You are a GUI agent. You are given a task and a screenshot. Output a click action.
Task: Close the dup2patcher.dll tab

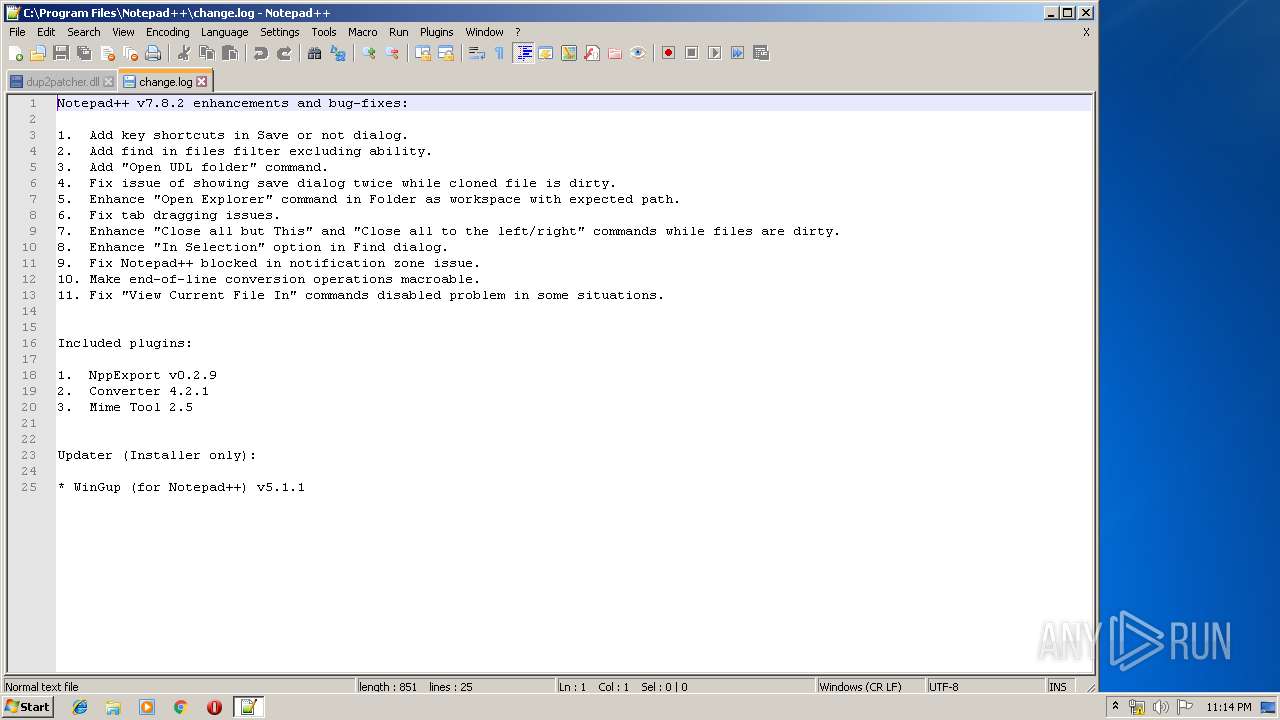tap(108, 82)
